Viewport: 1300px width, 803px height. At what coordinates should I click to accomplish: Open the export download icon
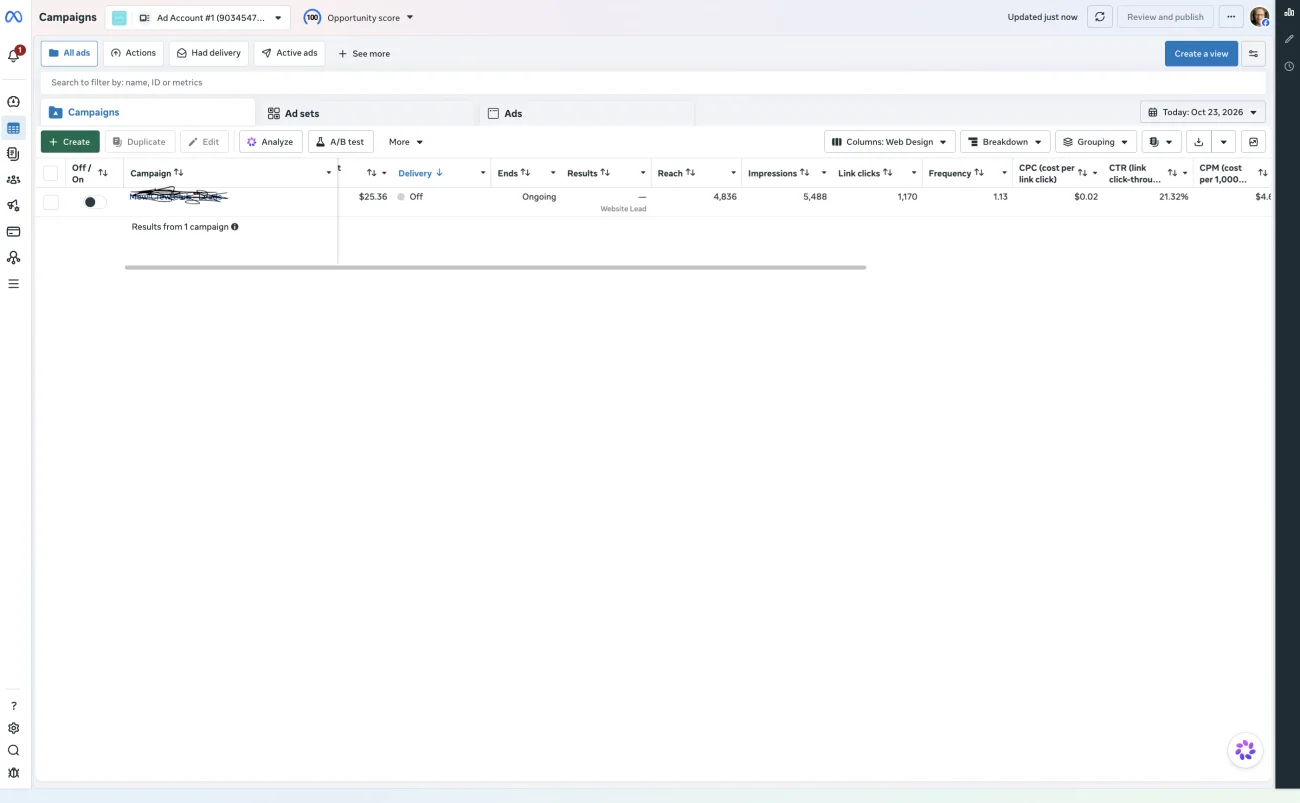click(x=1199, y=142)
